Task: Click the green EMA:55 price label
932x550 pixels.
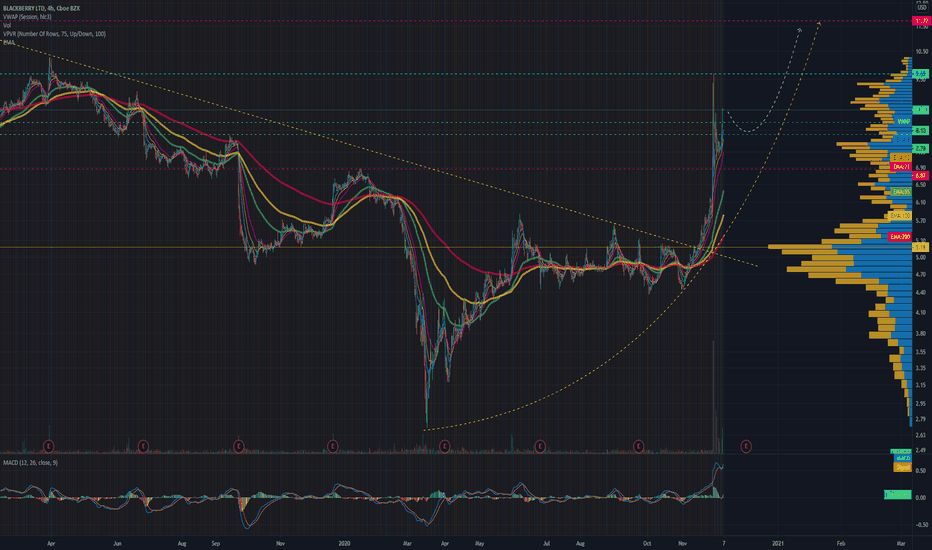Action: click(x=901, y=192)
